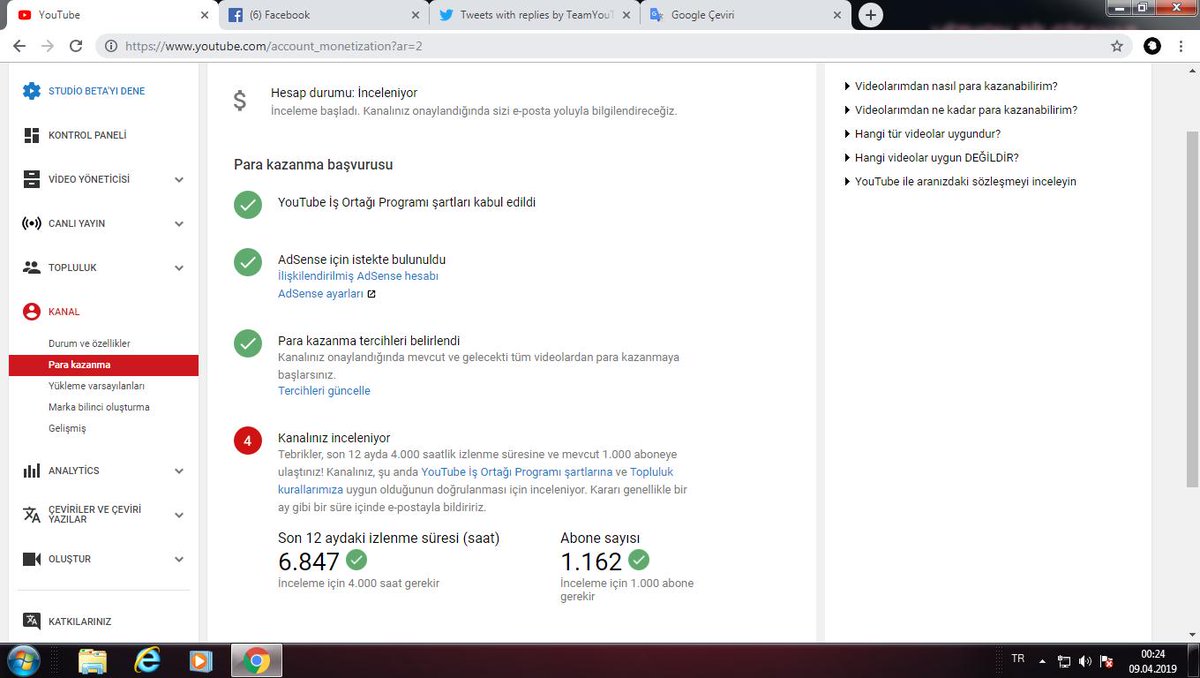Click the Video Yöneticisi icon
The height and width of the screenshot is (678, 1200).
point(31,179)
